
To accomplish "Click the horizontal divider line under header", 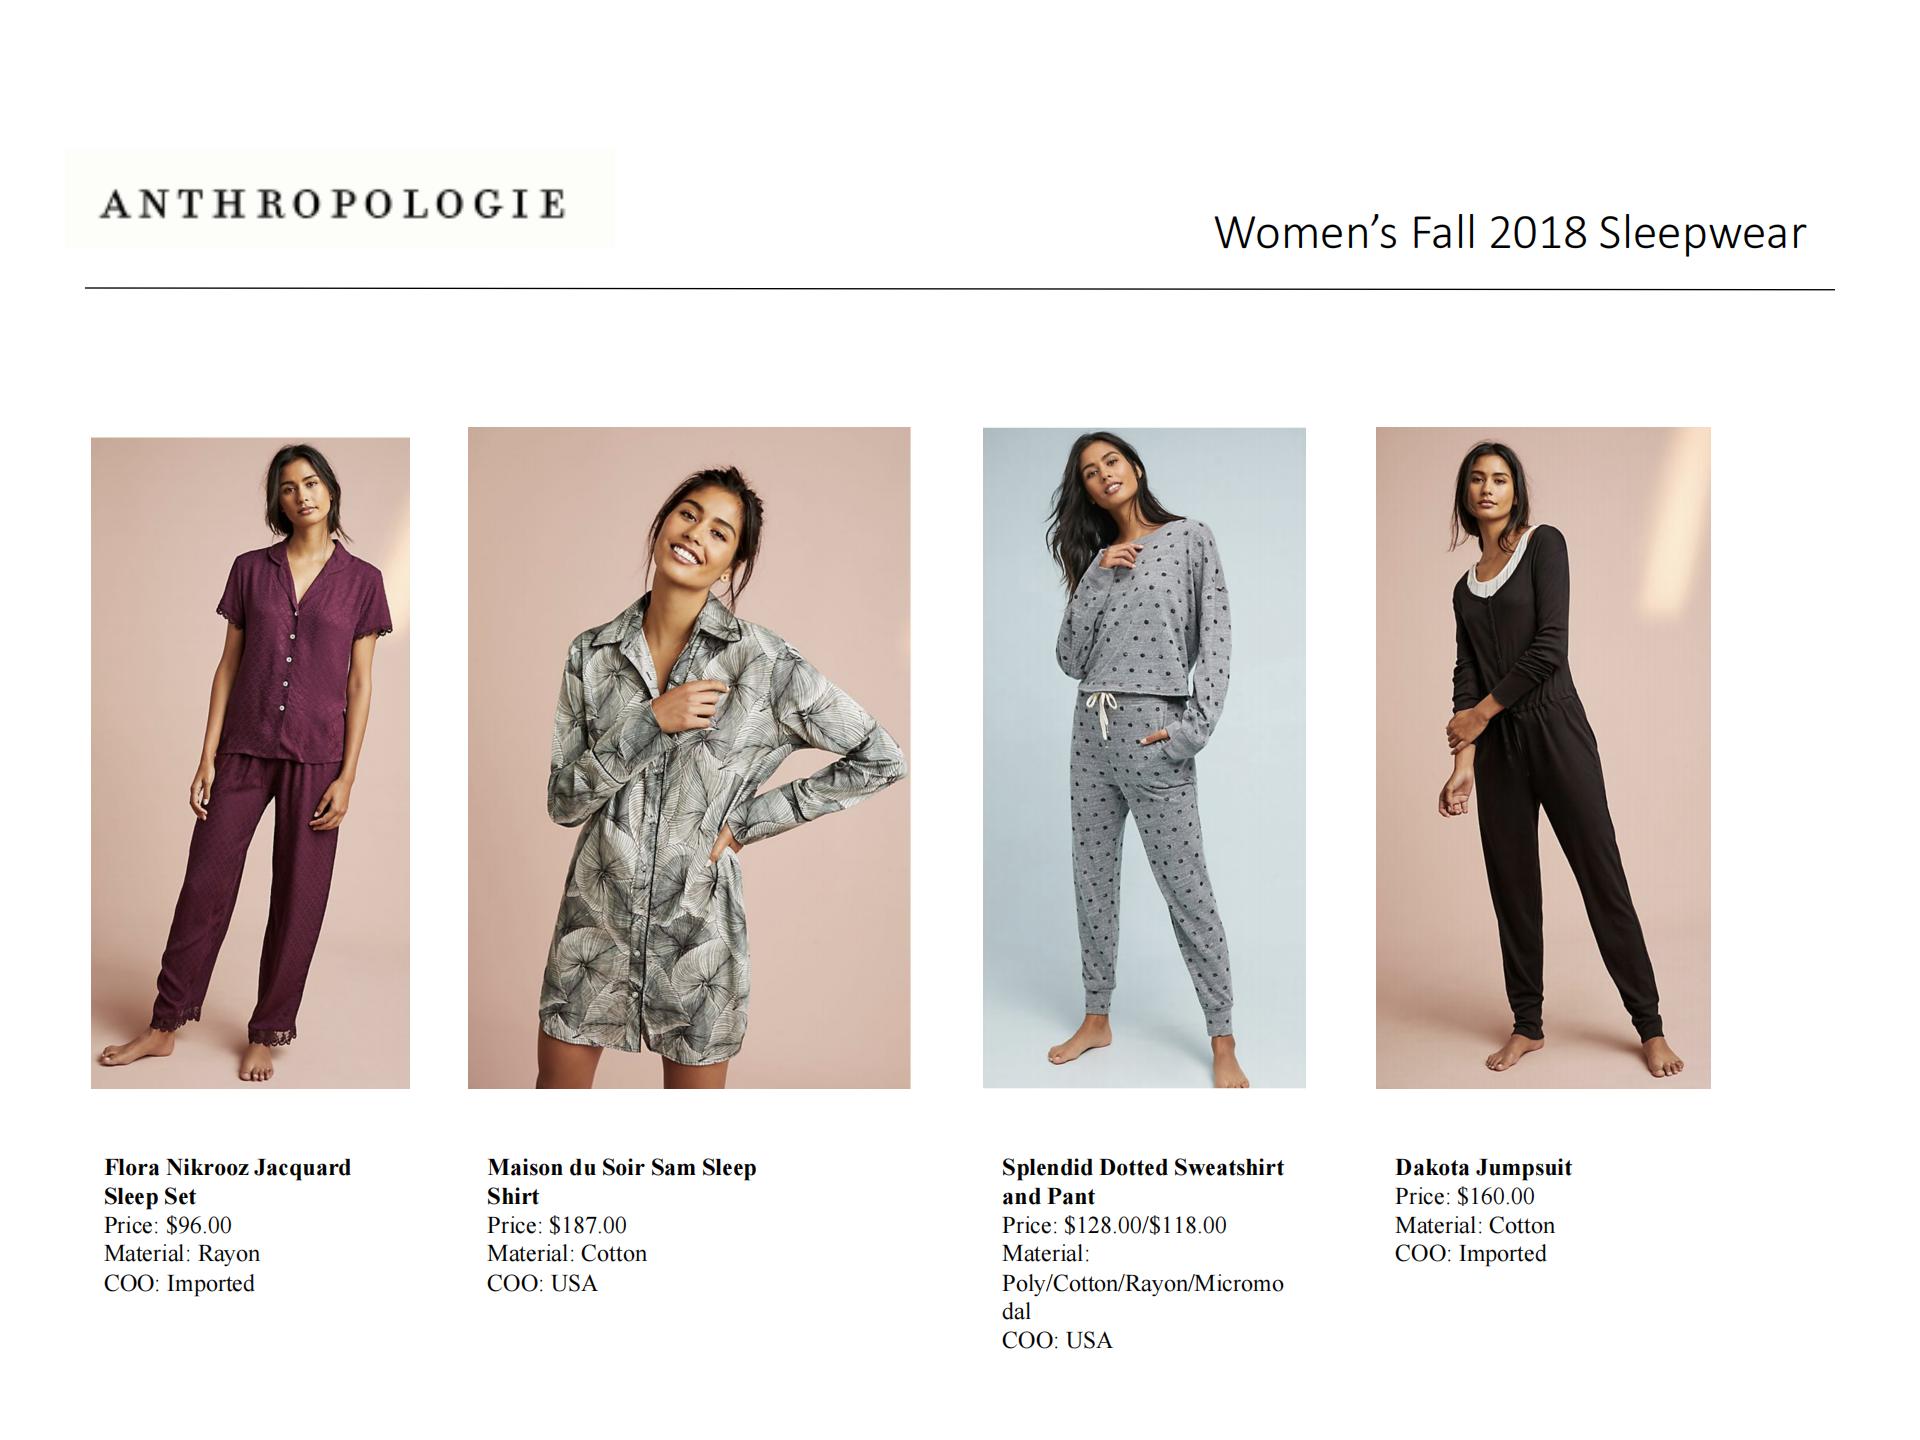I will point(960,289).
